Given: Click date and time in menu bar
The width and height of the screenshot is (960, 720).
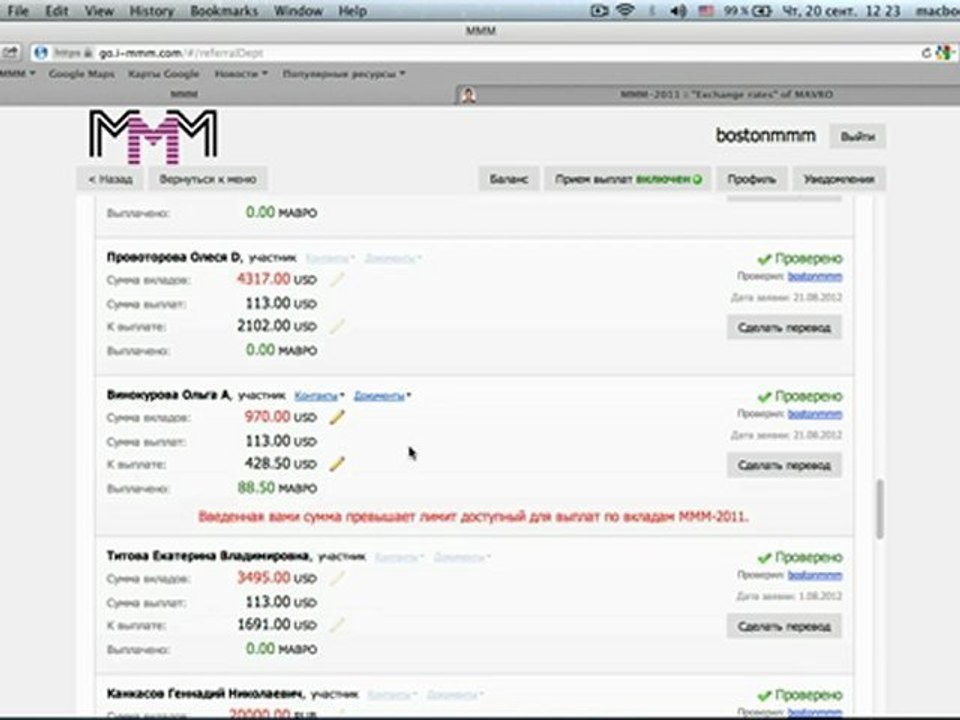Looking at the screenshot, I should tap(842, 10).
